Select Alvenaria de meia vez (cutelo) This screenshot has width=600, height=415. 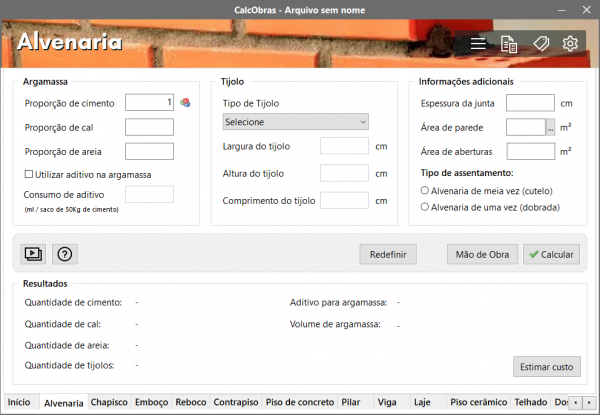[426, 190]
